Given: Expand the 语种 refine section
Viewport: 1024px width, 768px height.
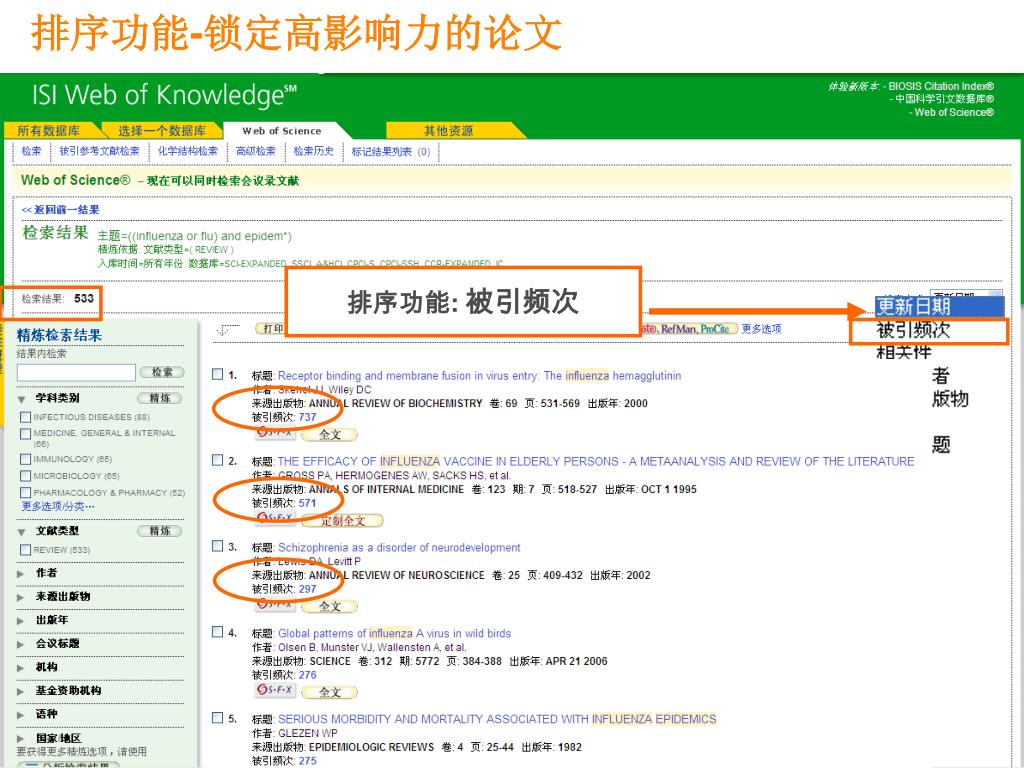Looking at the screenshot, I should (x=21, y=714).
